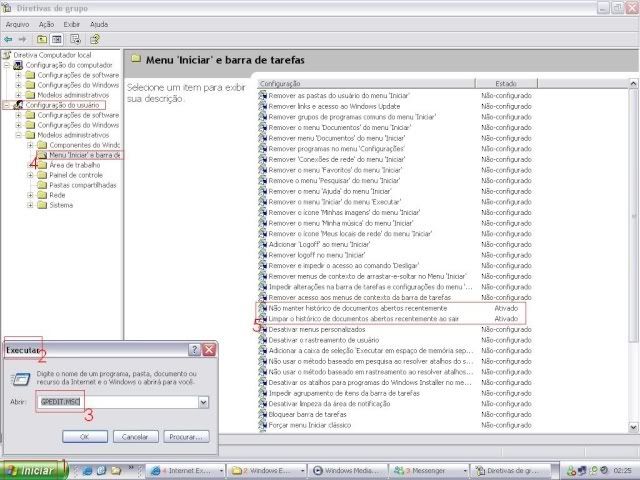This screenshot has width=640, height=480.
Task: Open the Abrir combo box dropdown
Action: coord(203,402)
